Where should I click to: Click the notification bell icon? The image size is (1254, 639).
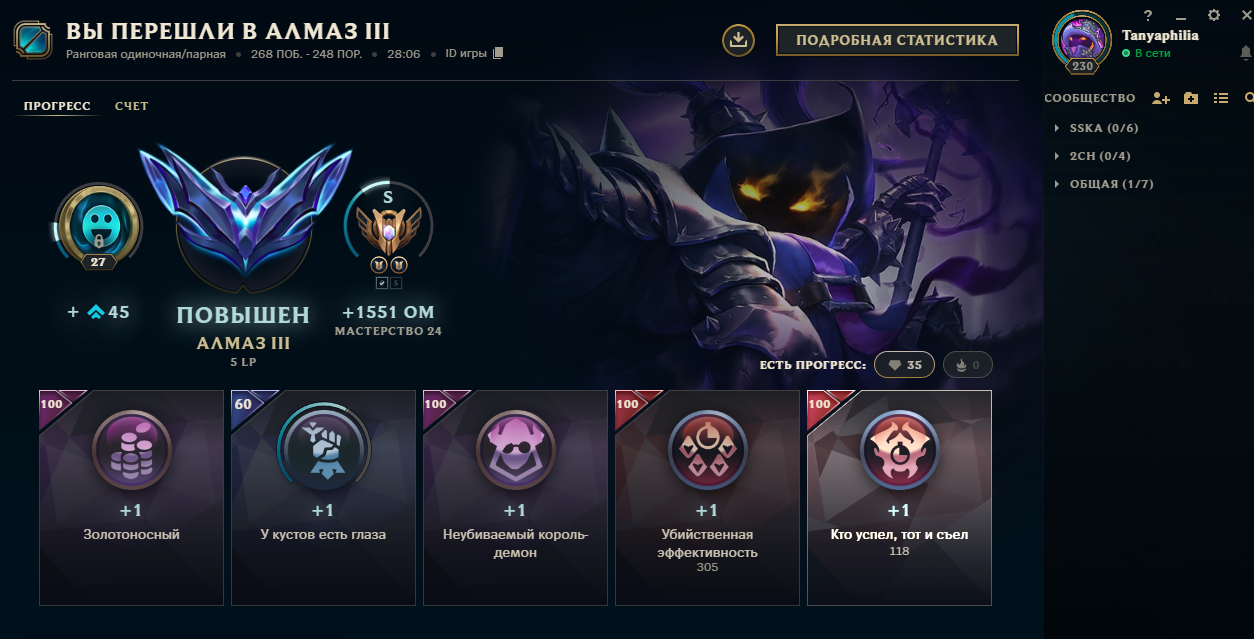pos(1245,53)
